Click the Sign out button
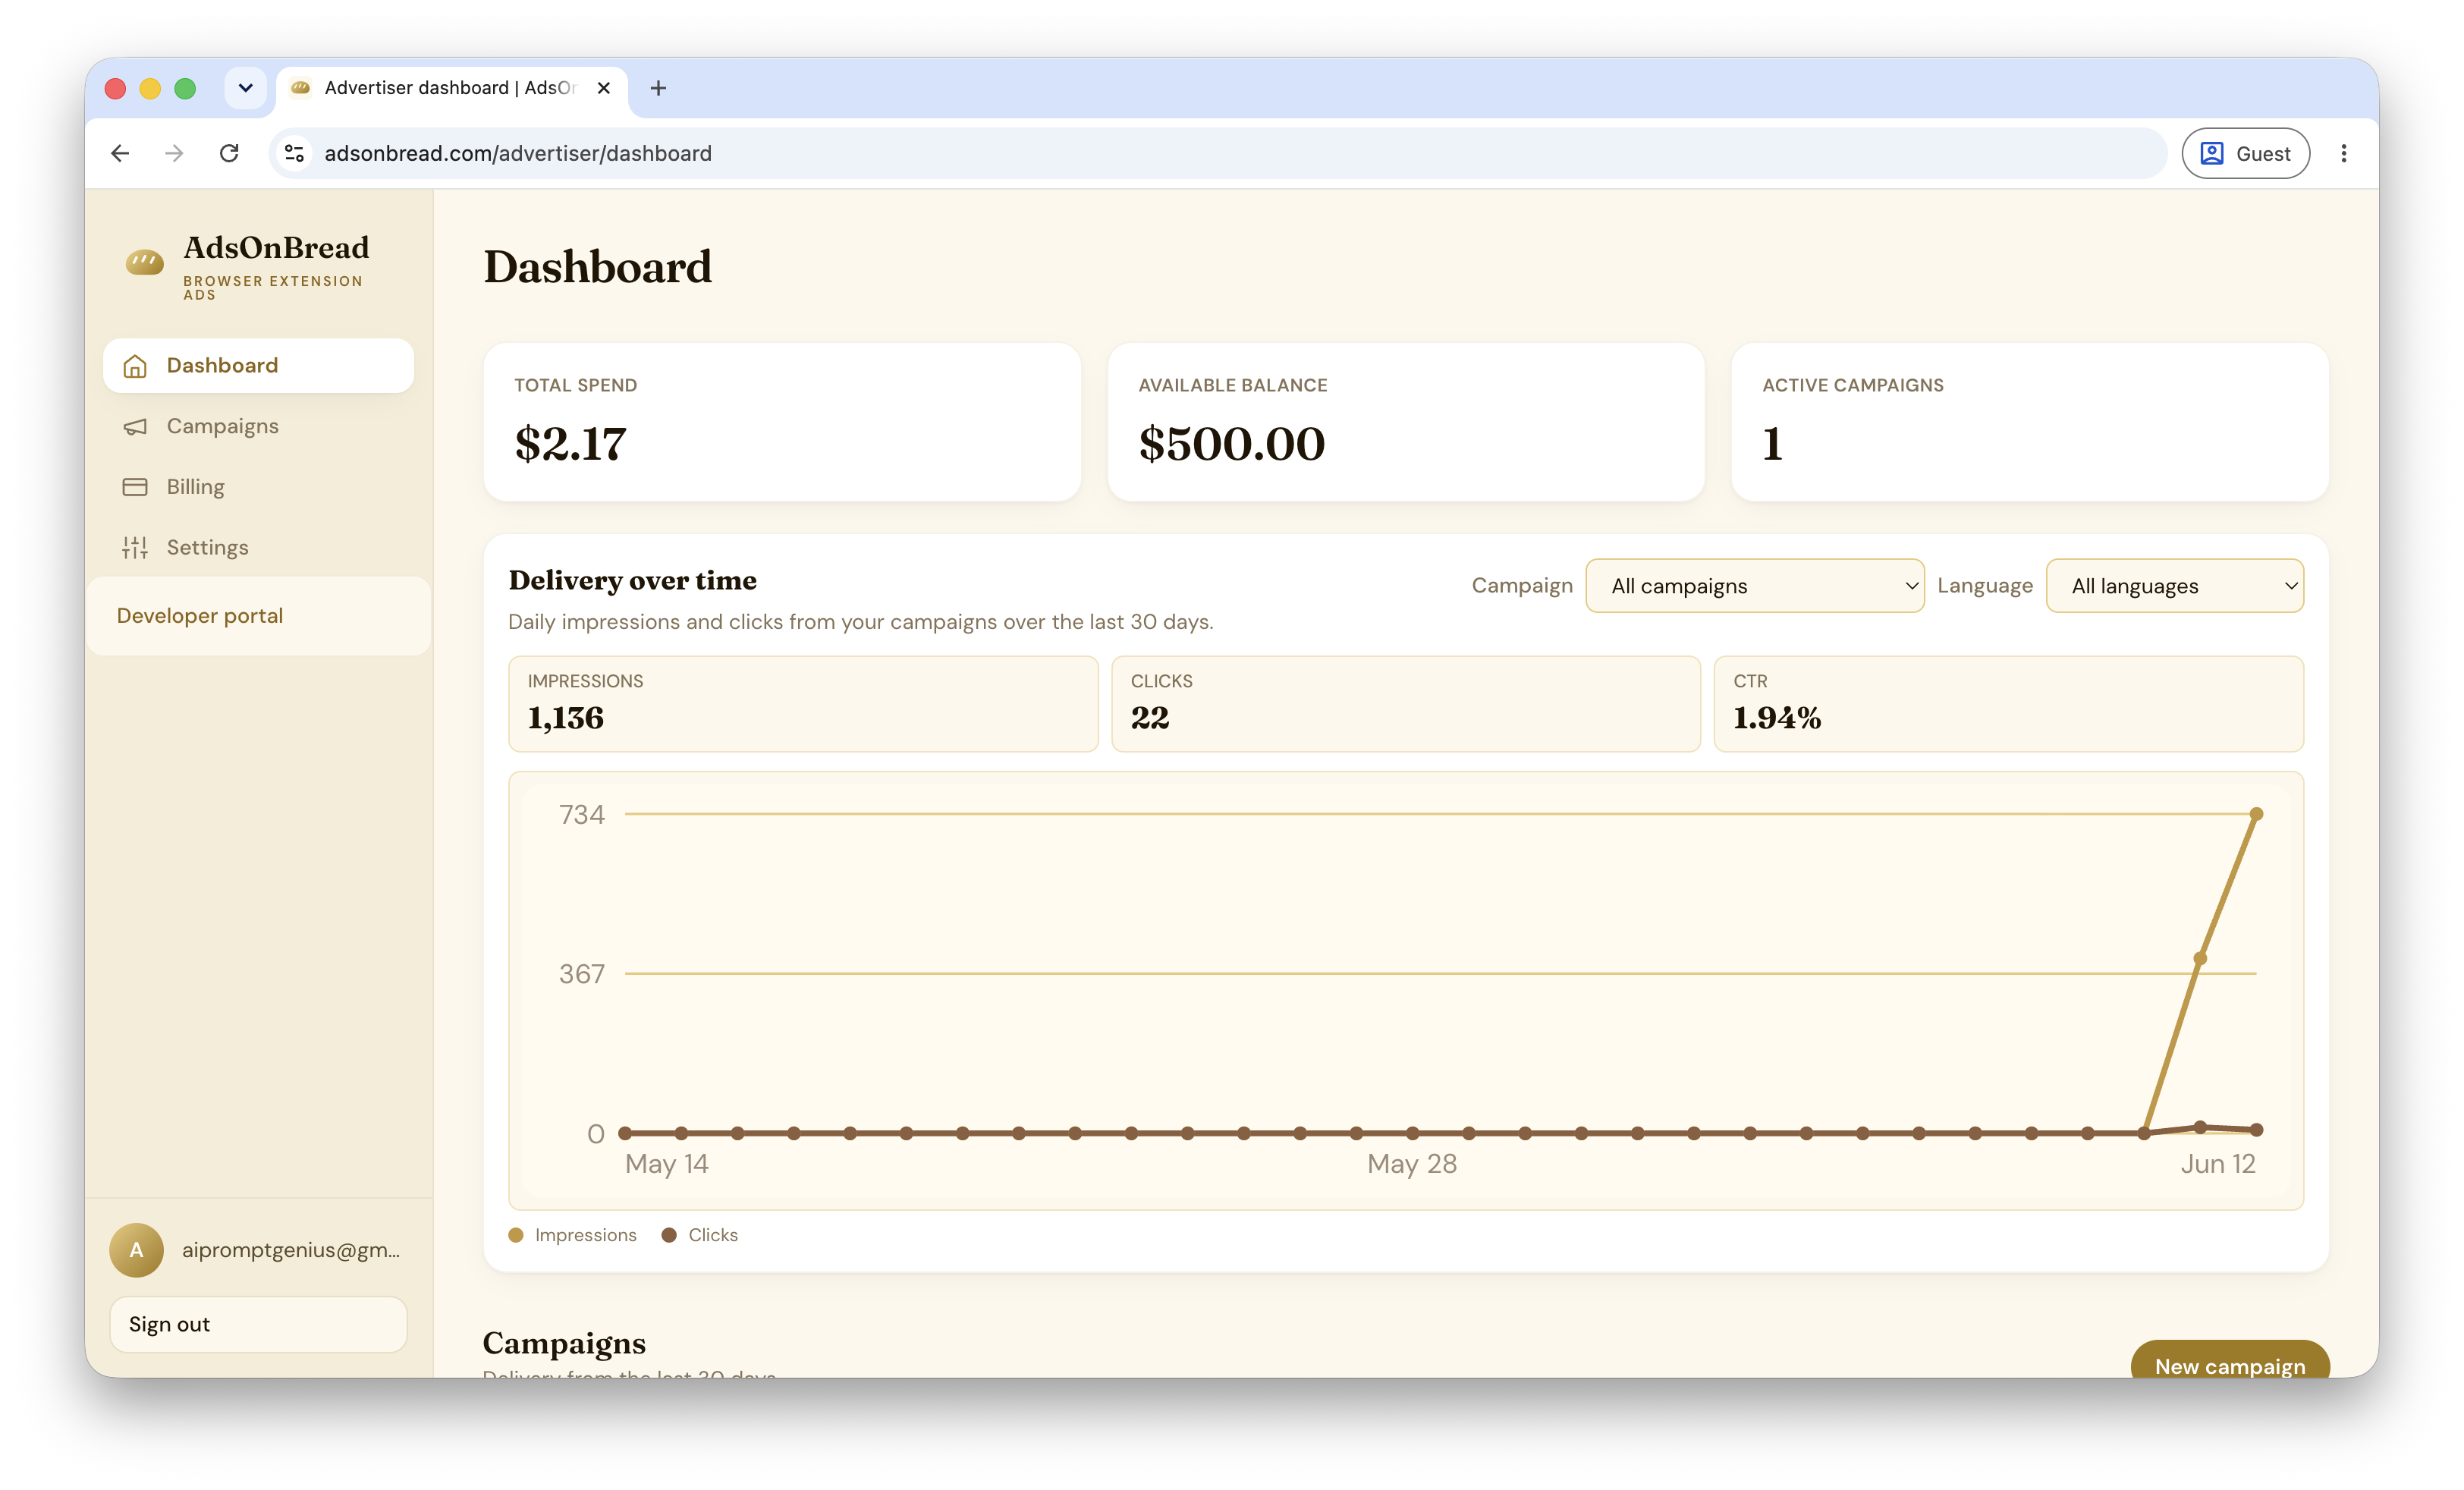This screenshot has width=2464, height=1490. [258, 1324]
